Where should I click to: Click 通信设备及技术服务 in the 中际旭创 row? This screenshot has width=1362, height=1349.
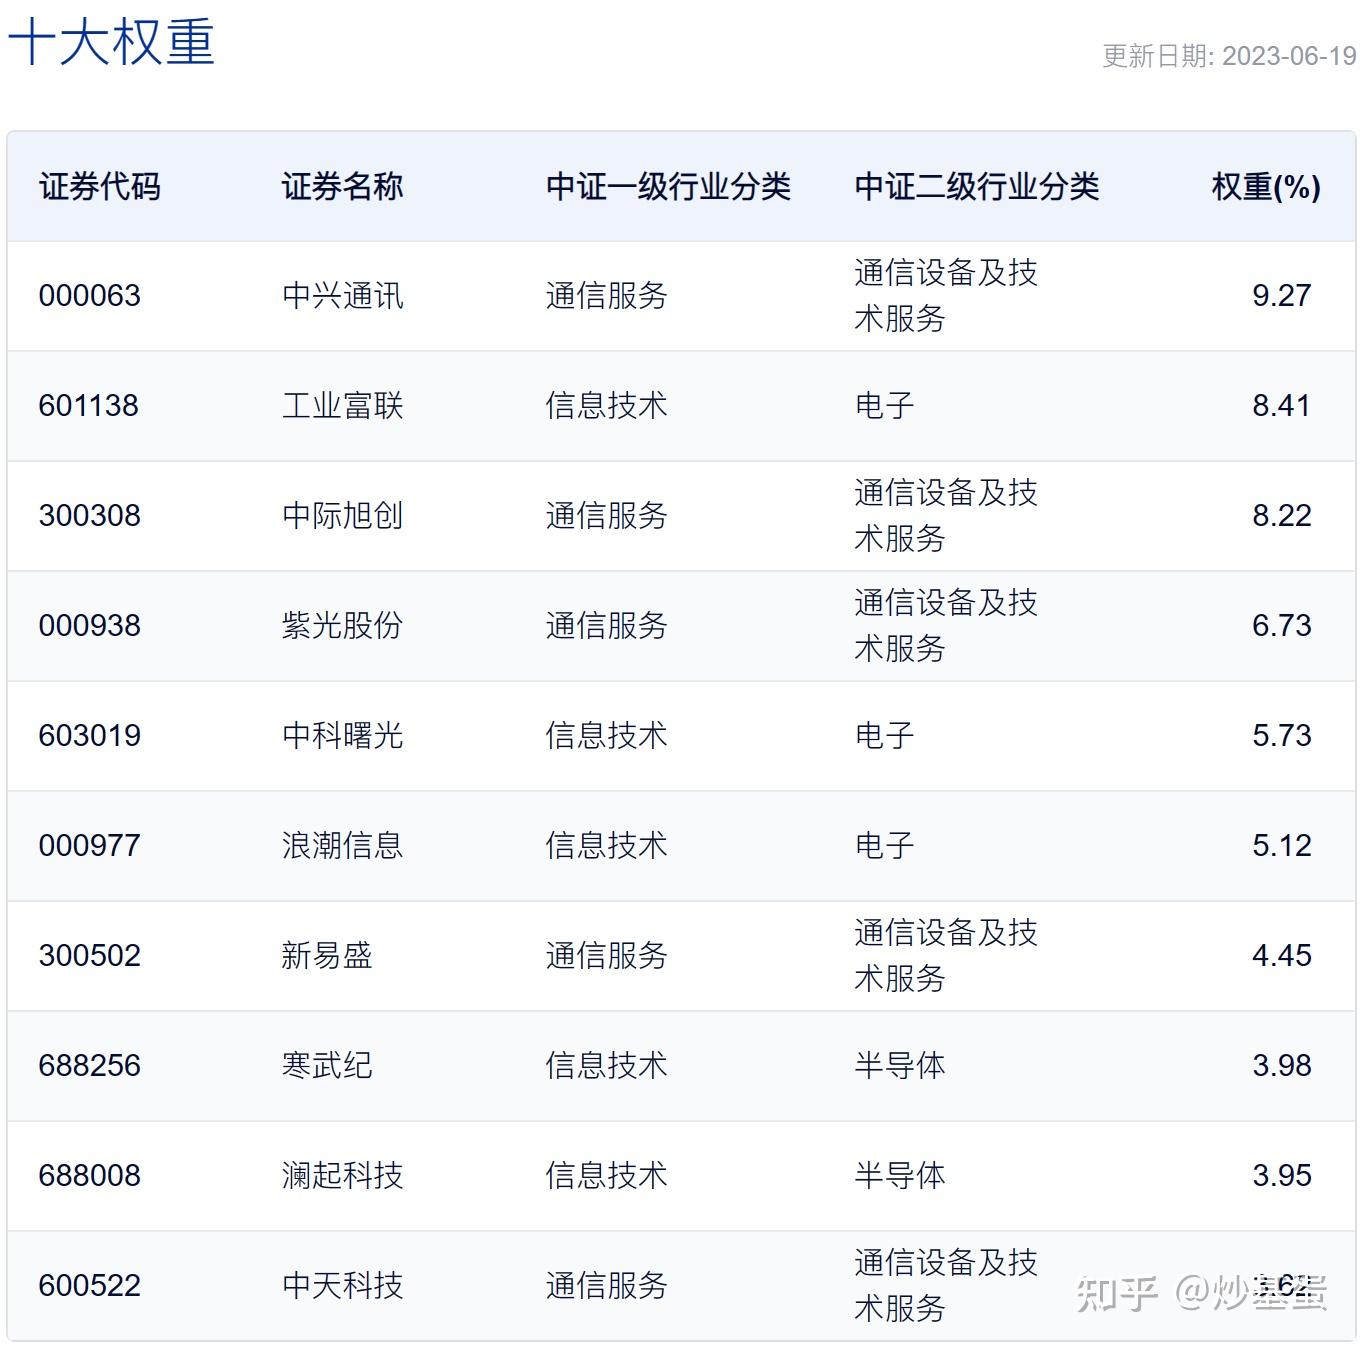[x=946, y=516]
